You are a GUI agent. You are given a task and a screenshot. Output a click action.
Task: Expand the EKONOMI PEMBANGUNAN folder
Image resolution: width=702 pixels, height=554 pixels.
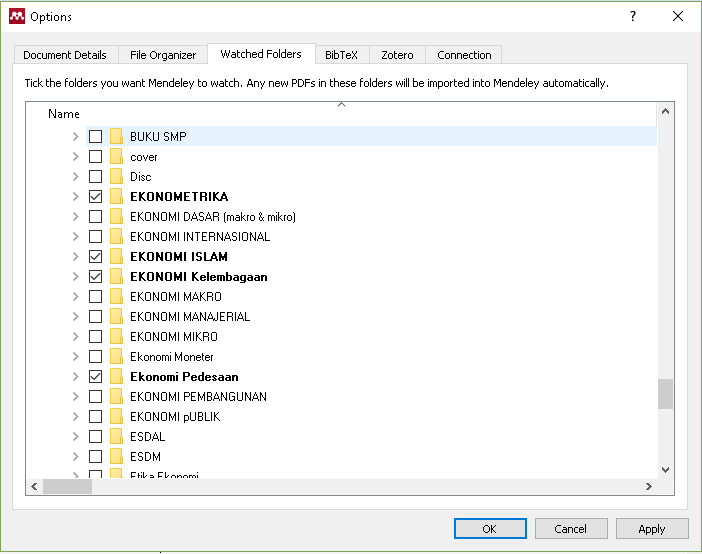click(x=75, y=397)
